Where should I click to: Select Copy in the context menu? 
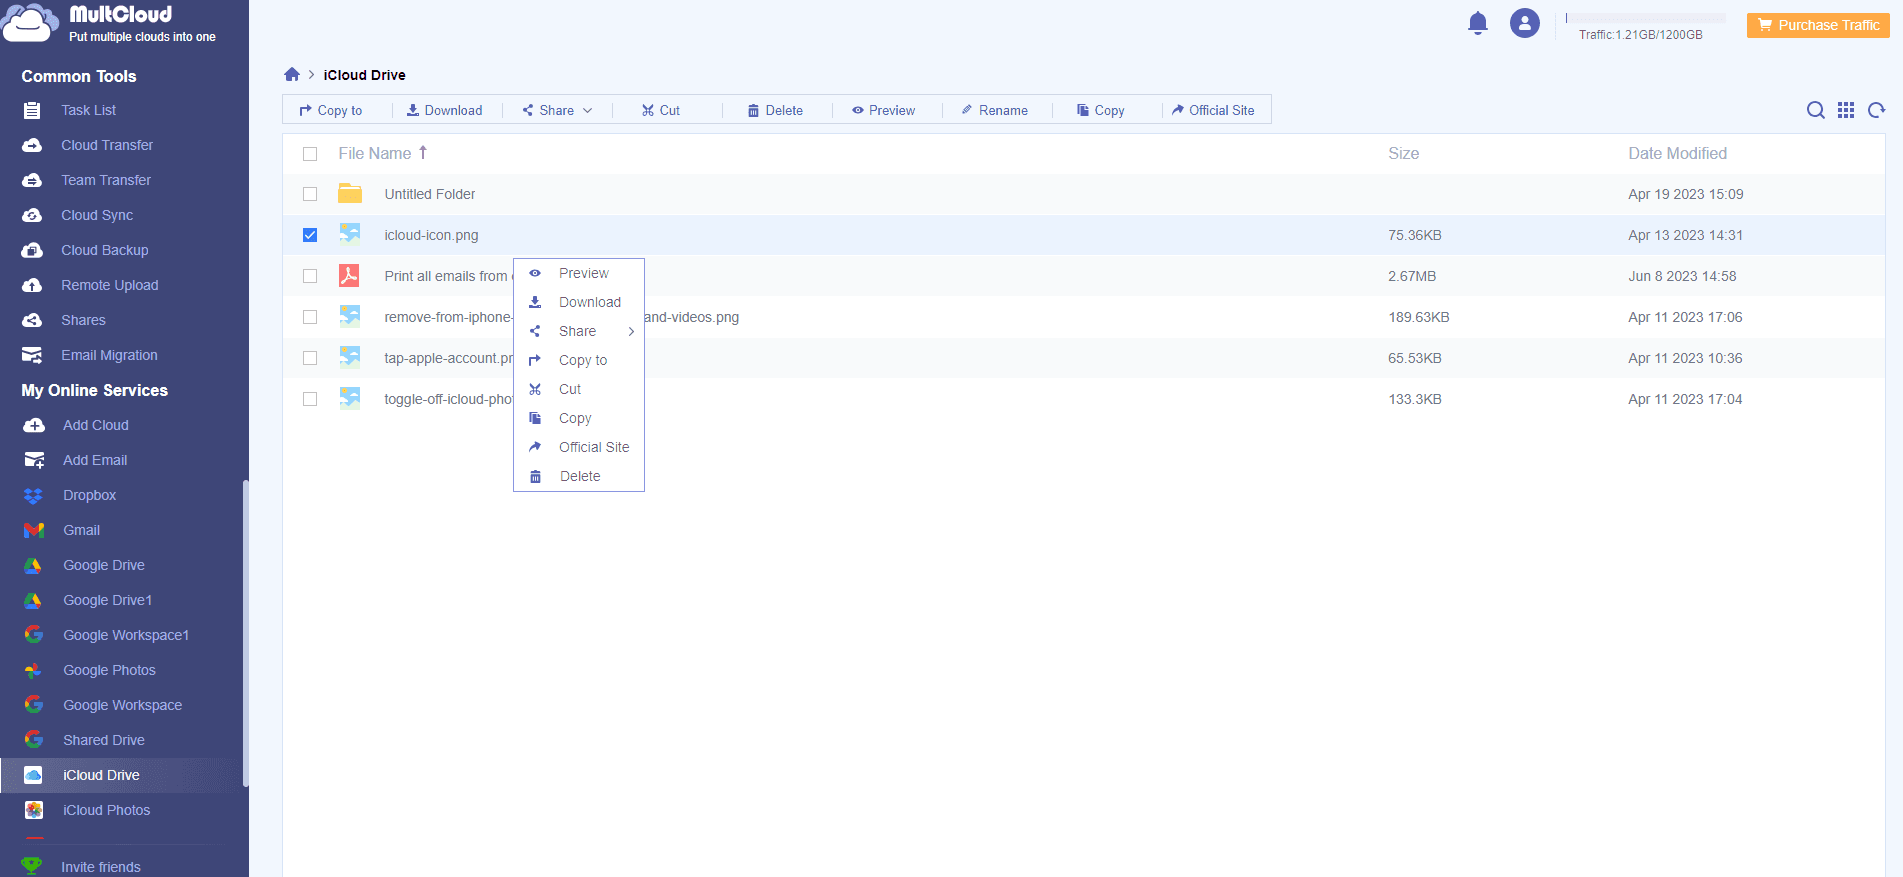579,418
